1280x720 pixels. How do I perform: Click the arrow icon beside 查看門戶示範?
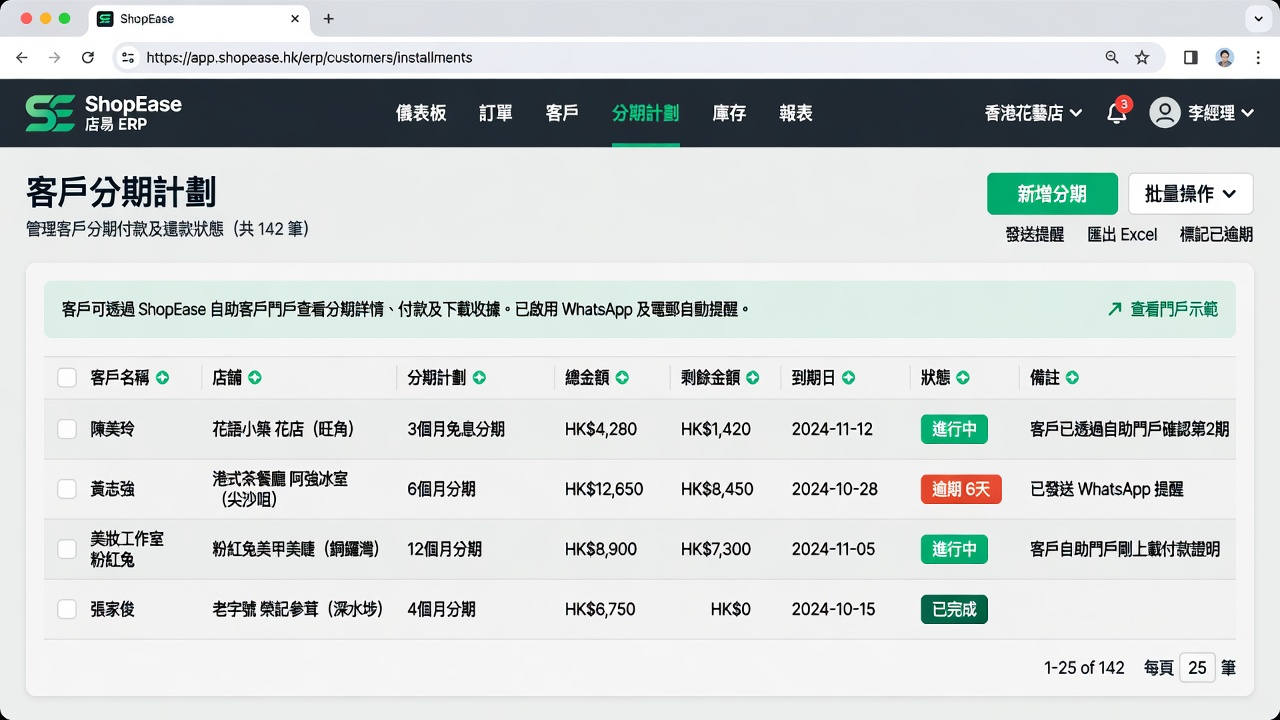1115,310
